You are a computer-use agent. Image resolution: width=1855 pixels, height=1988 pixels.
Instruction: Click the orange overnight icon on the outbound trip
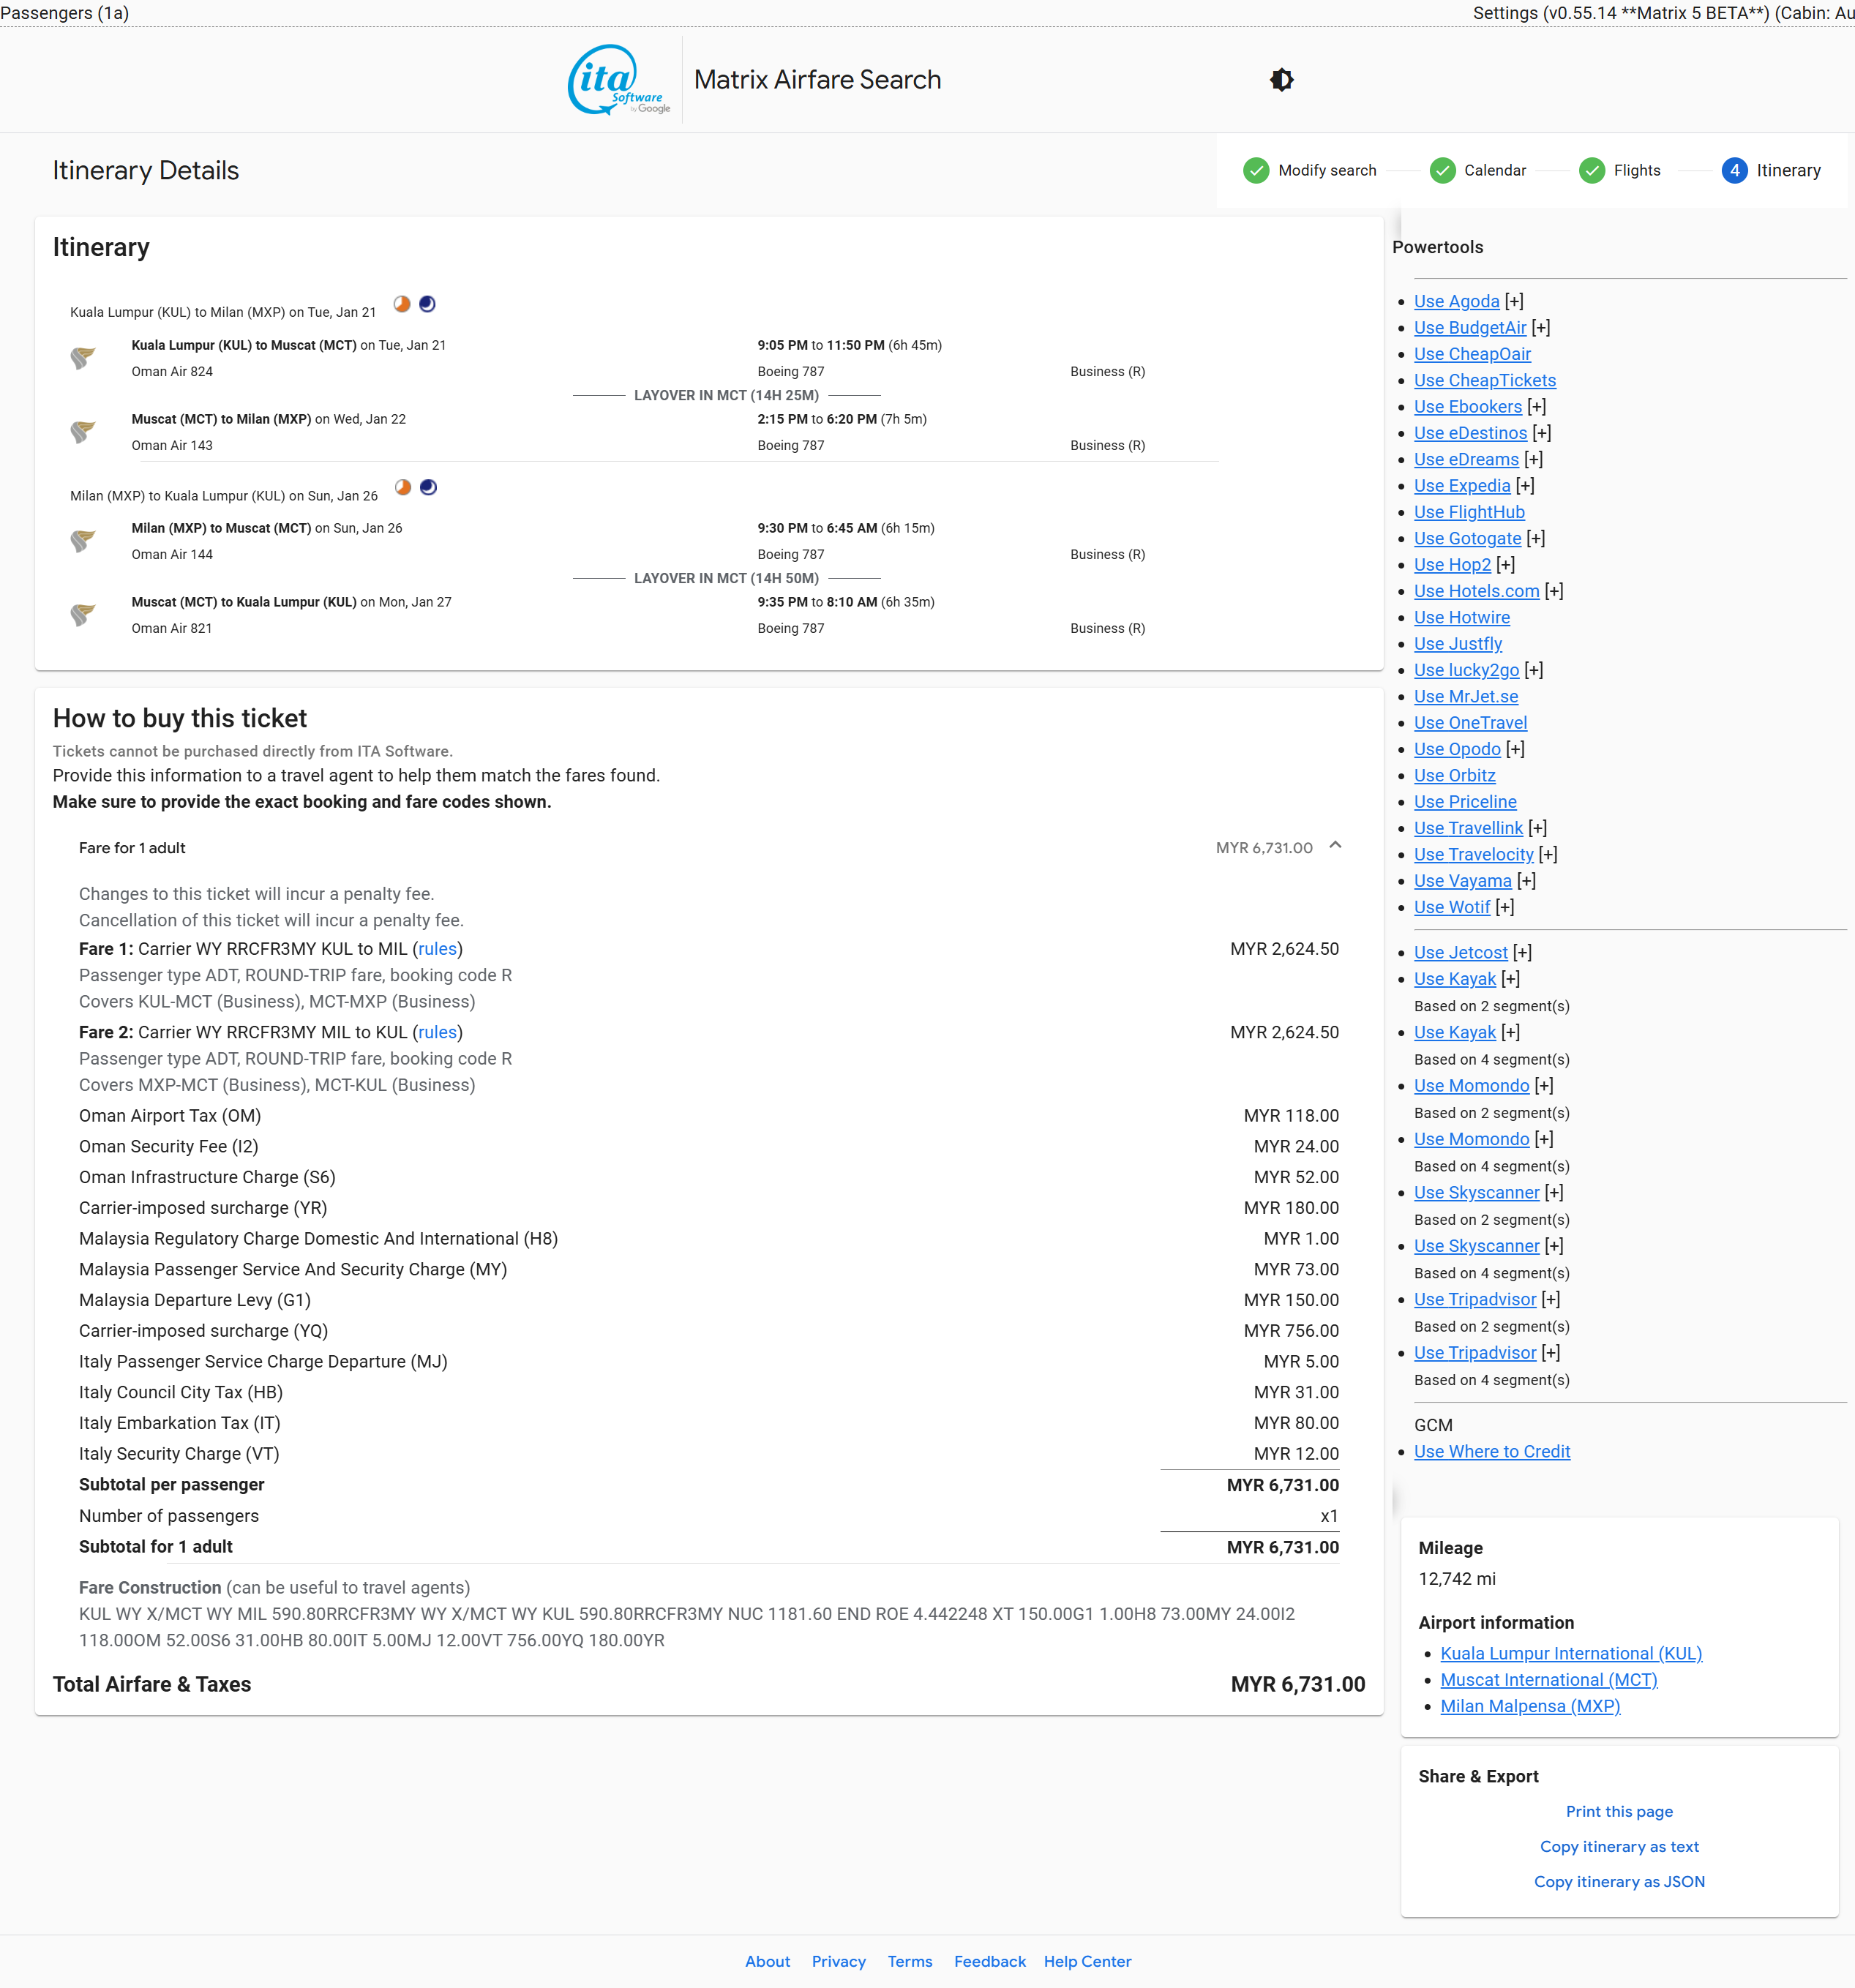coord(402,304)
